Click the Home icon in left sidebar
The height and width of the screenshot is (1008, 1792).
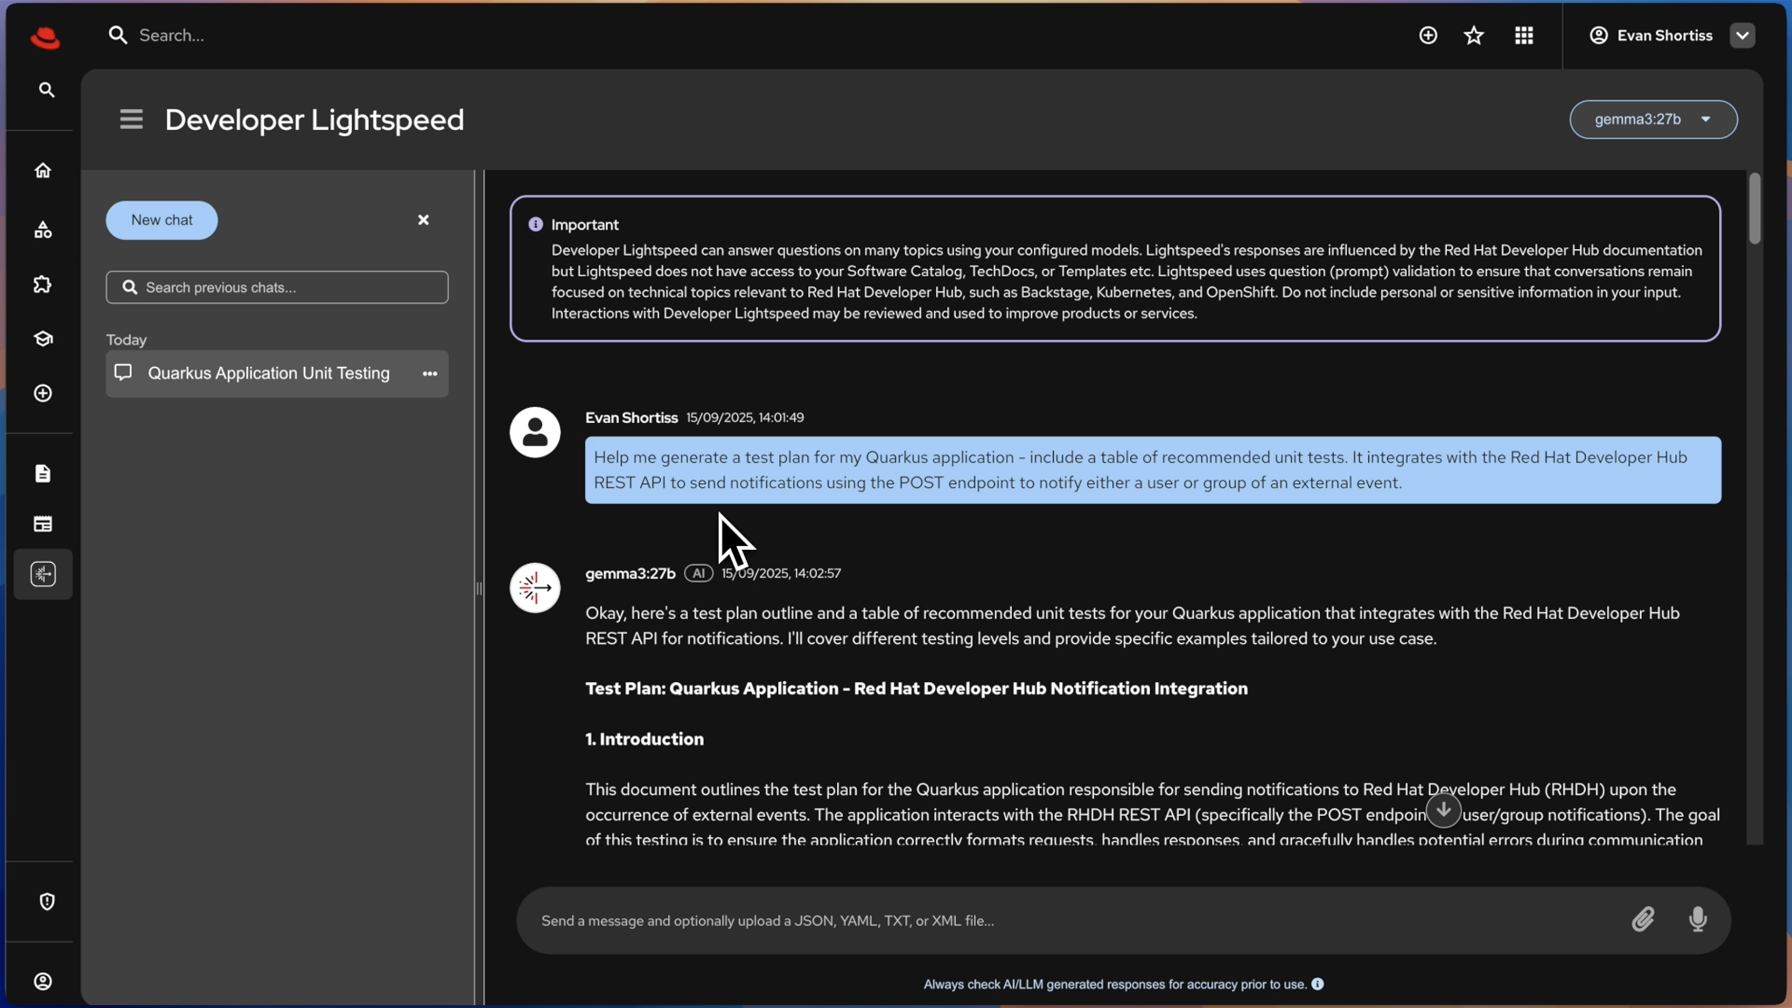[43, 171]
